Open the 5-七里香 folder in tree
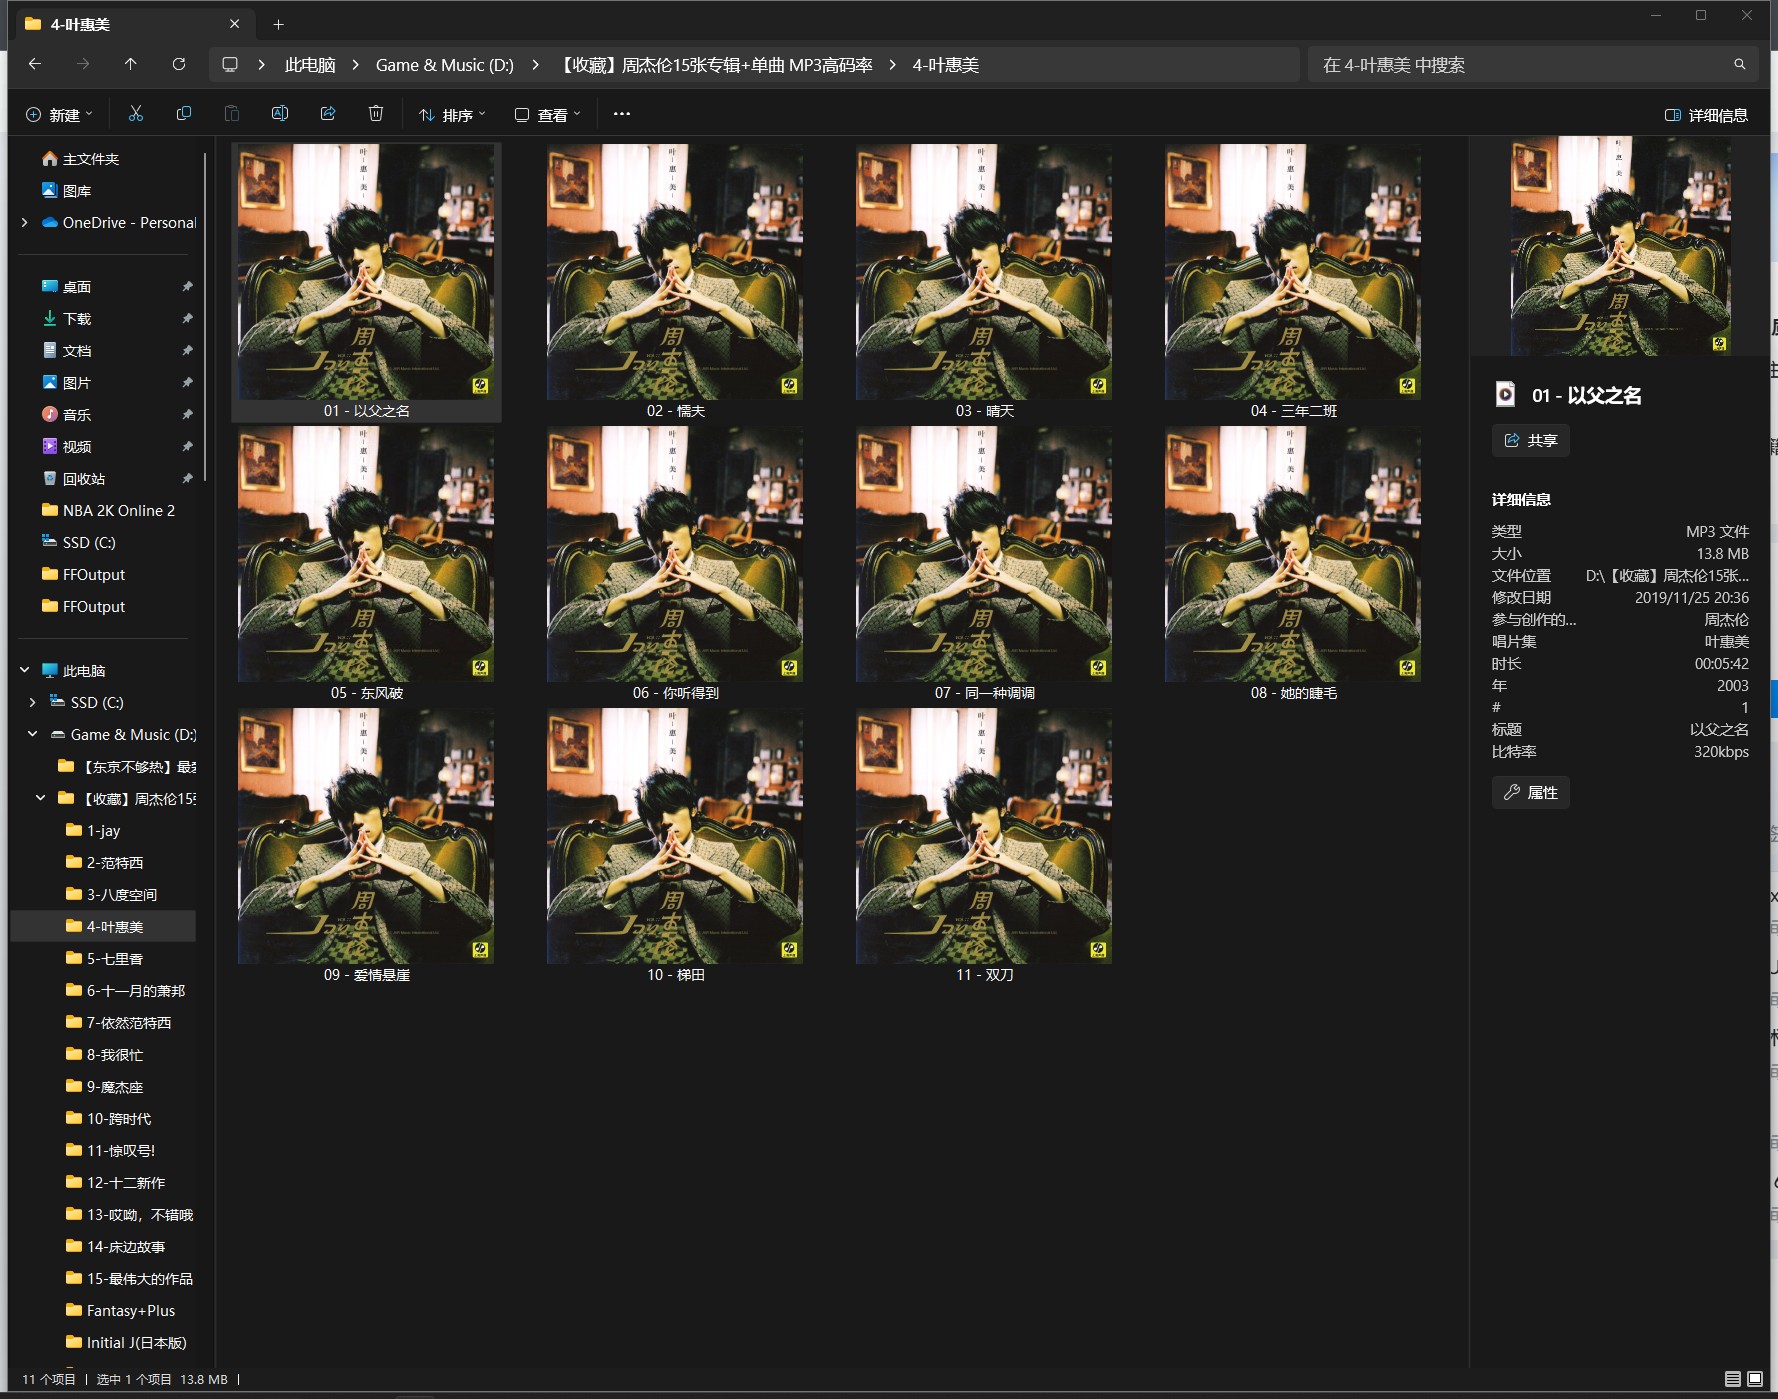 (103, 959)
